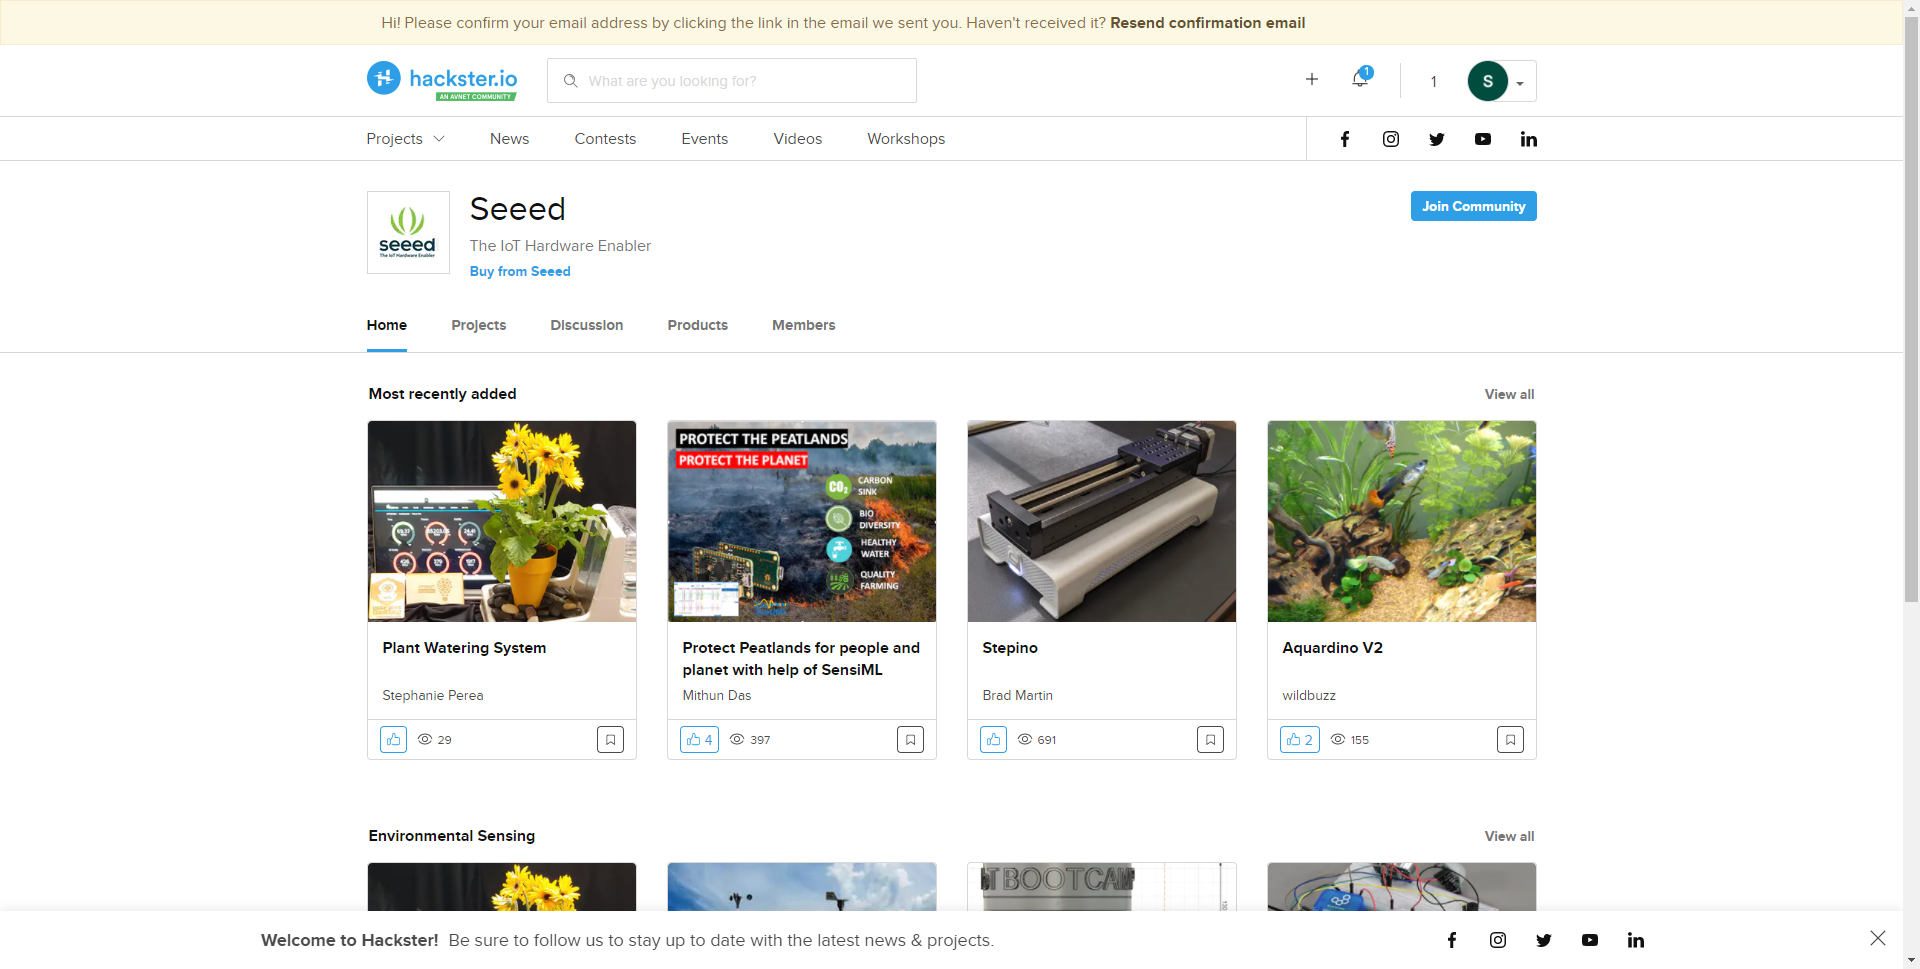The width and height of the screenshot is (1920, 969).
Task: Click Facebook icon in the welcome banner
Action: (1452, 940)
